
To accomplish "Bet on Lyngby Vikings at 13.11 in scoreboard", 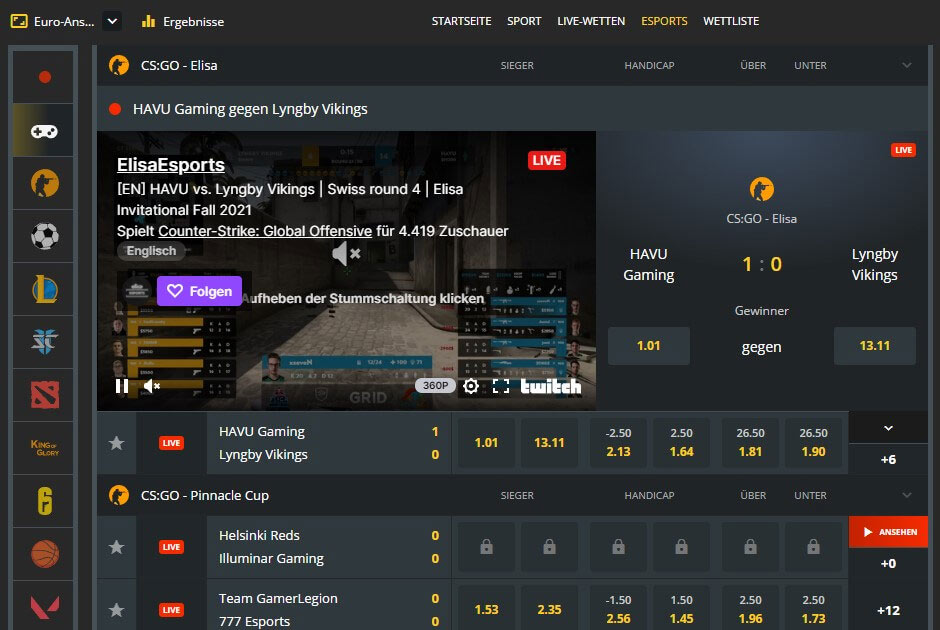I will [x=875, y=346].
